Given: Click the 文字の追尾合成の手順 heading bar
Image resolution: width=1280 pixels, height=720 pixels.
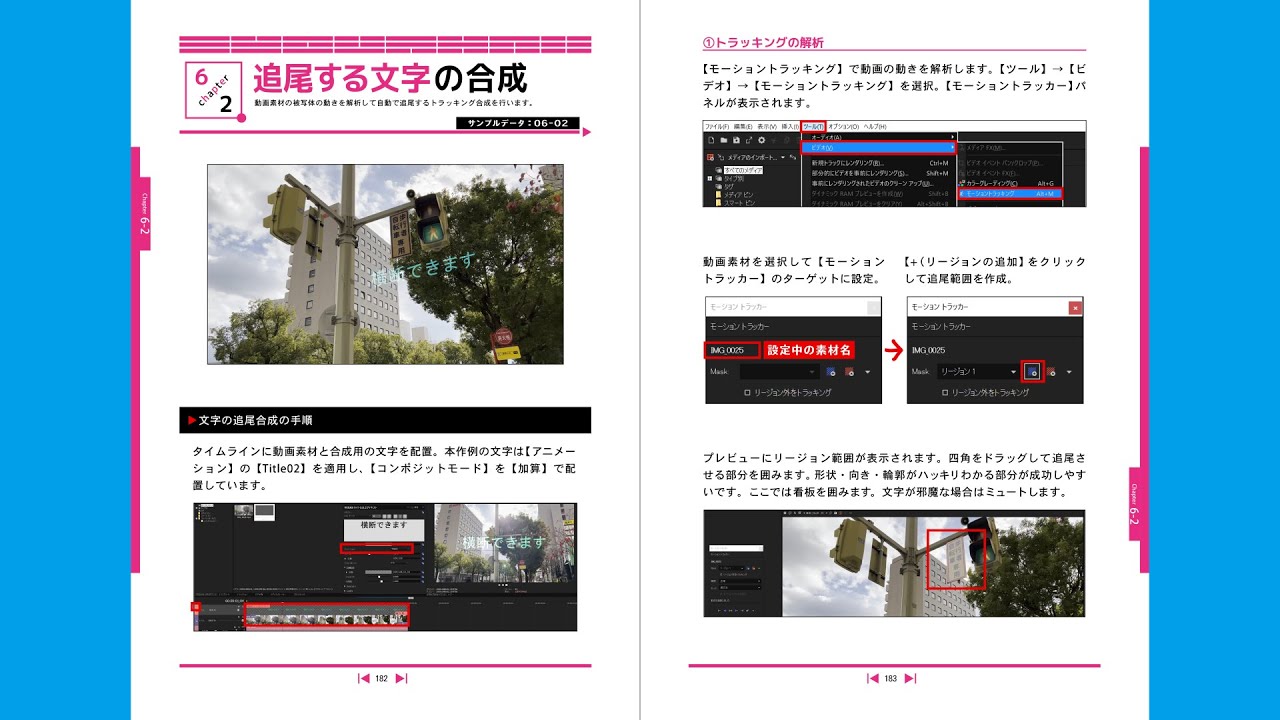Looking at the screenshot, I should 385,420.
